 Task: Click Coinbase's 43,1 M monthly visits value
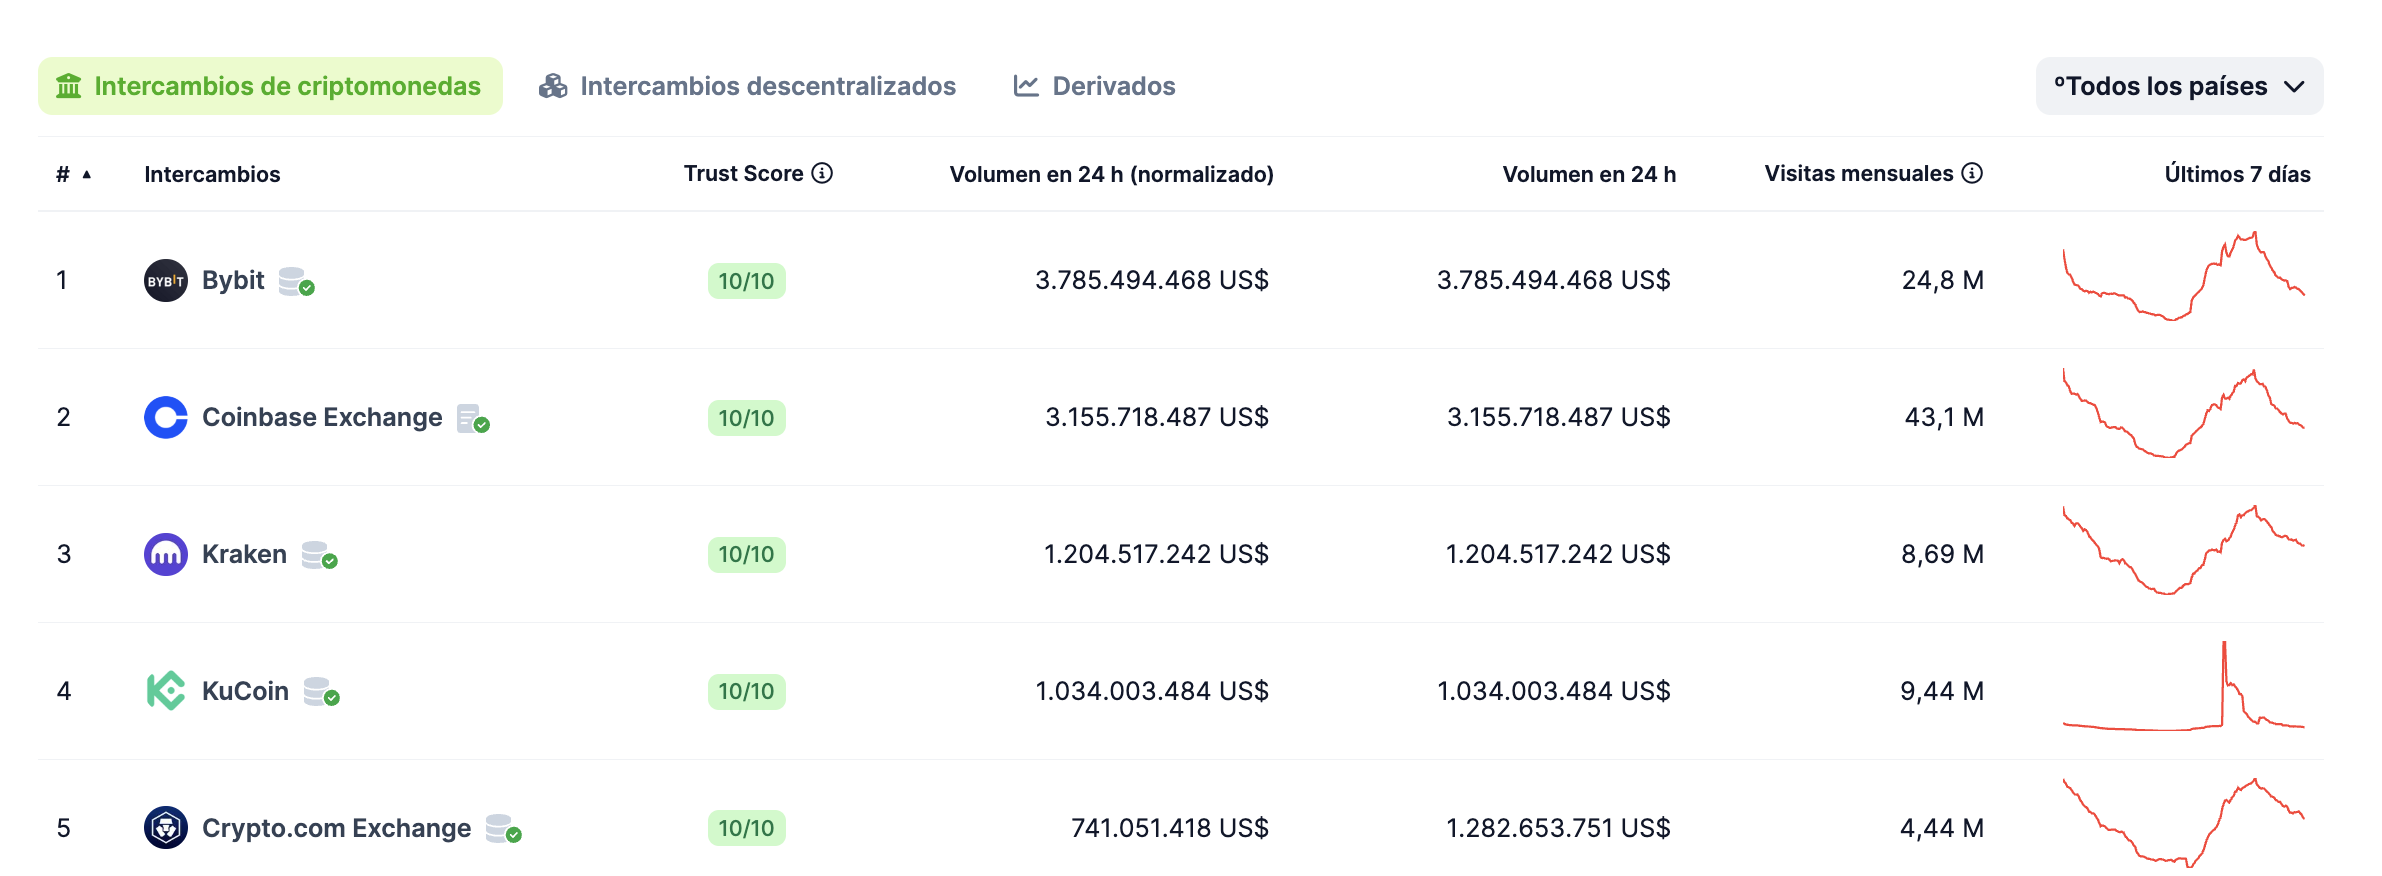click(1944, 417)
